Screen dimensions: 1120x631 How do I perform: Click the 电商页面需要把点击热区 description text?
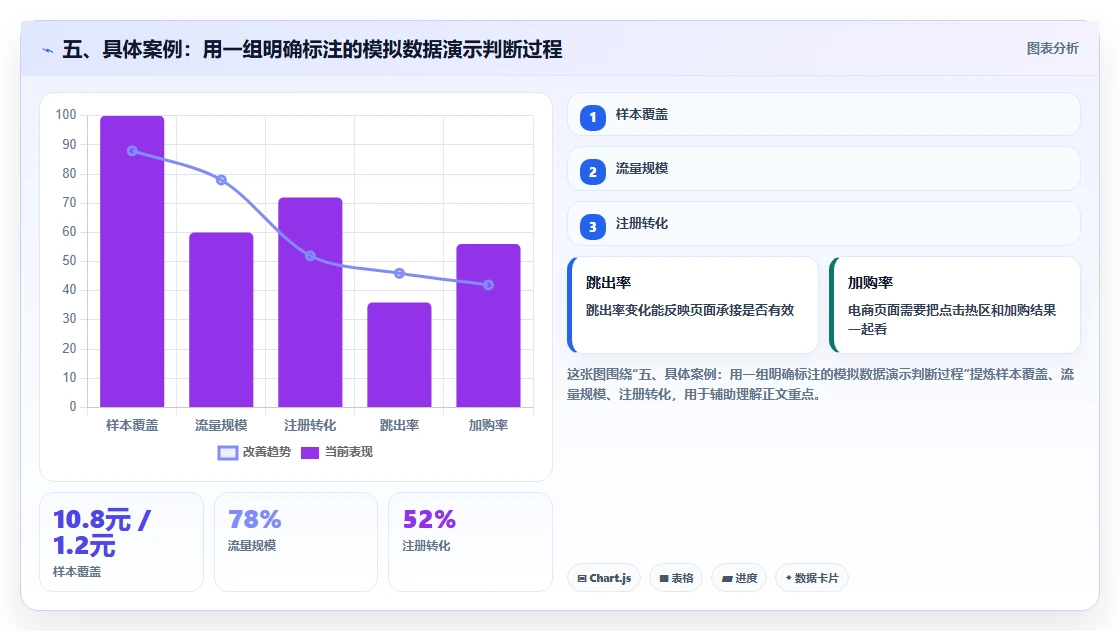[951, 319]
